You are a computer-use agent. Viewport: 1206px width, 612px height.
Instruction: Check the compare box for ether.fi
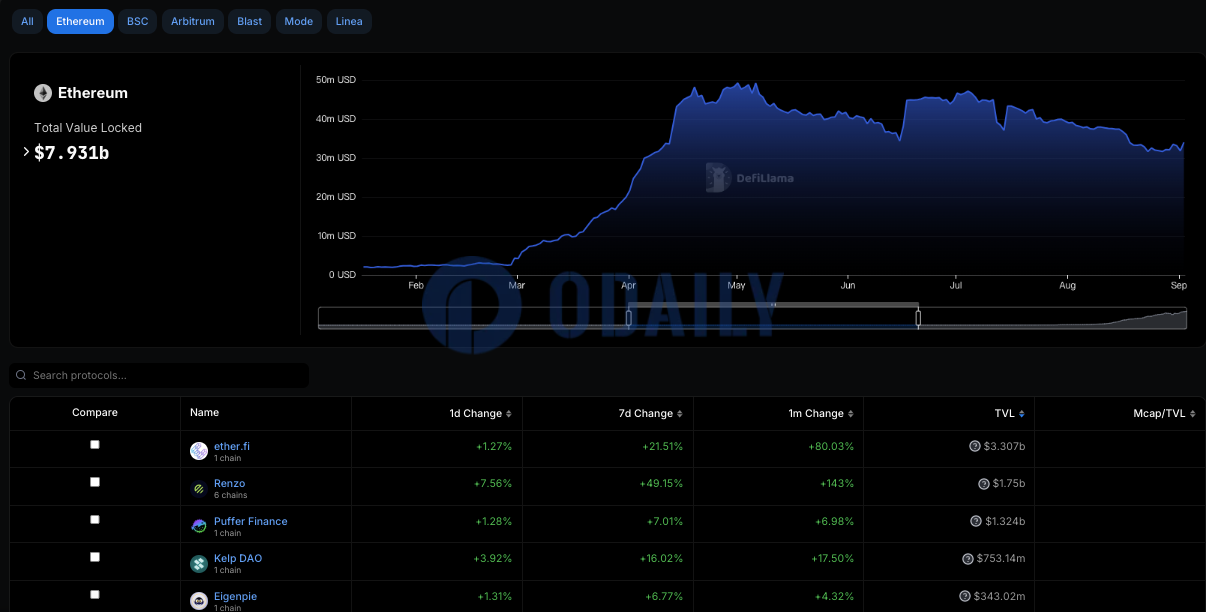pyautogui.click(x=95, y=444)
